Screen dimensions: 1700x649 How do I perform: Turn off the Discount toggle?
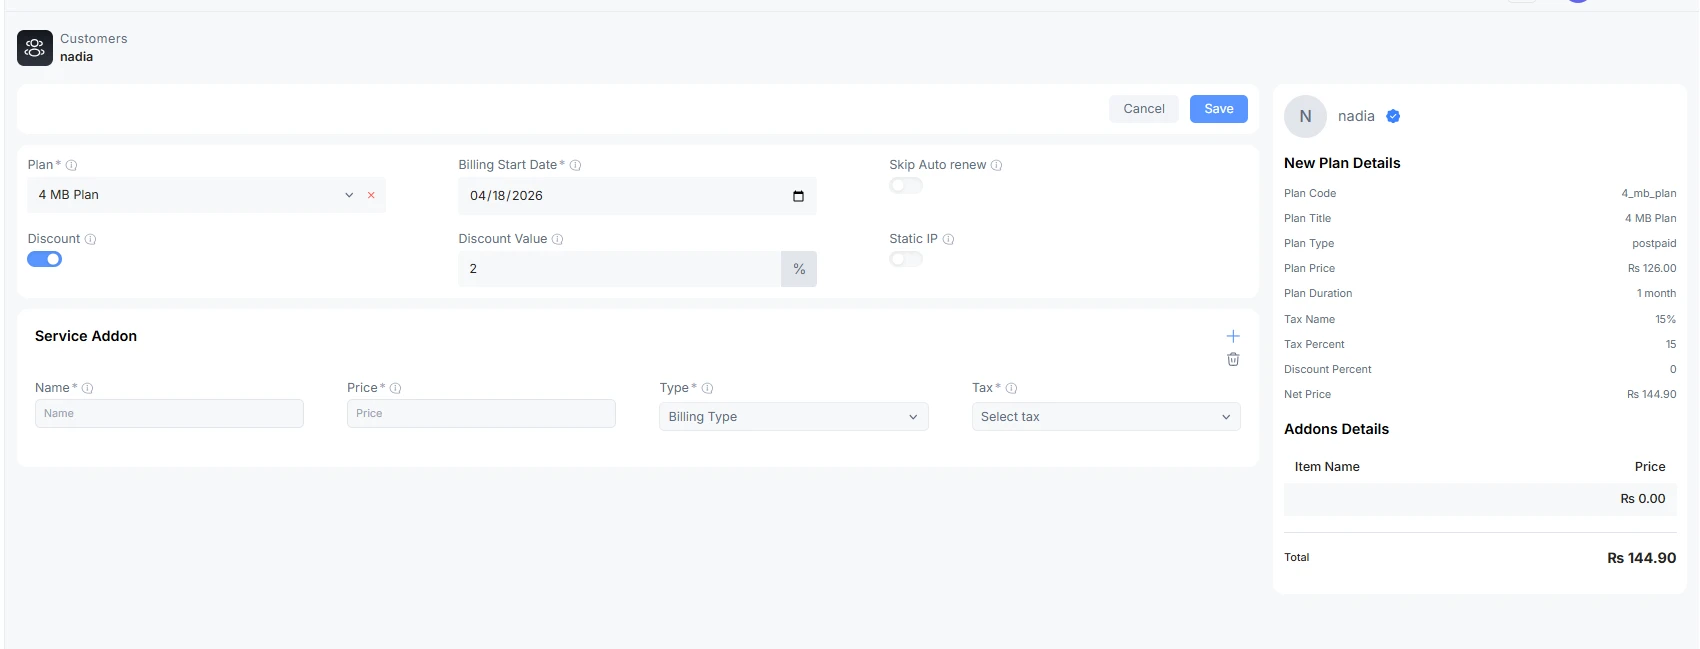pyautogui.click(x=45, y=259)
